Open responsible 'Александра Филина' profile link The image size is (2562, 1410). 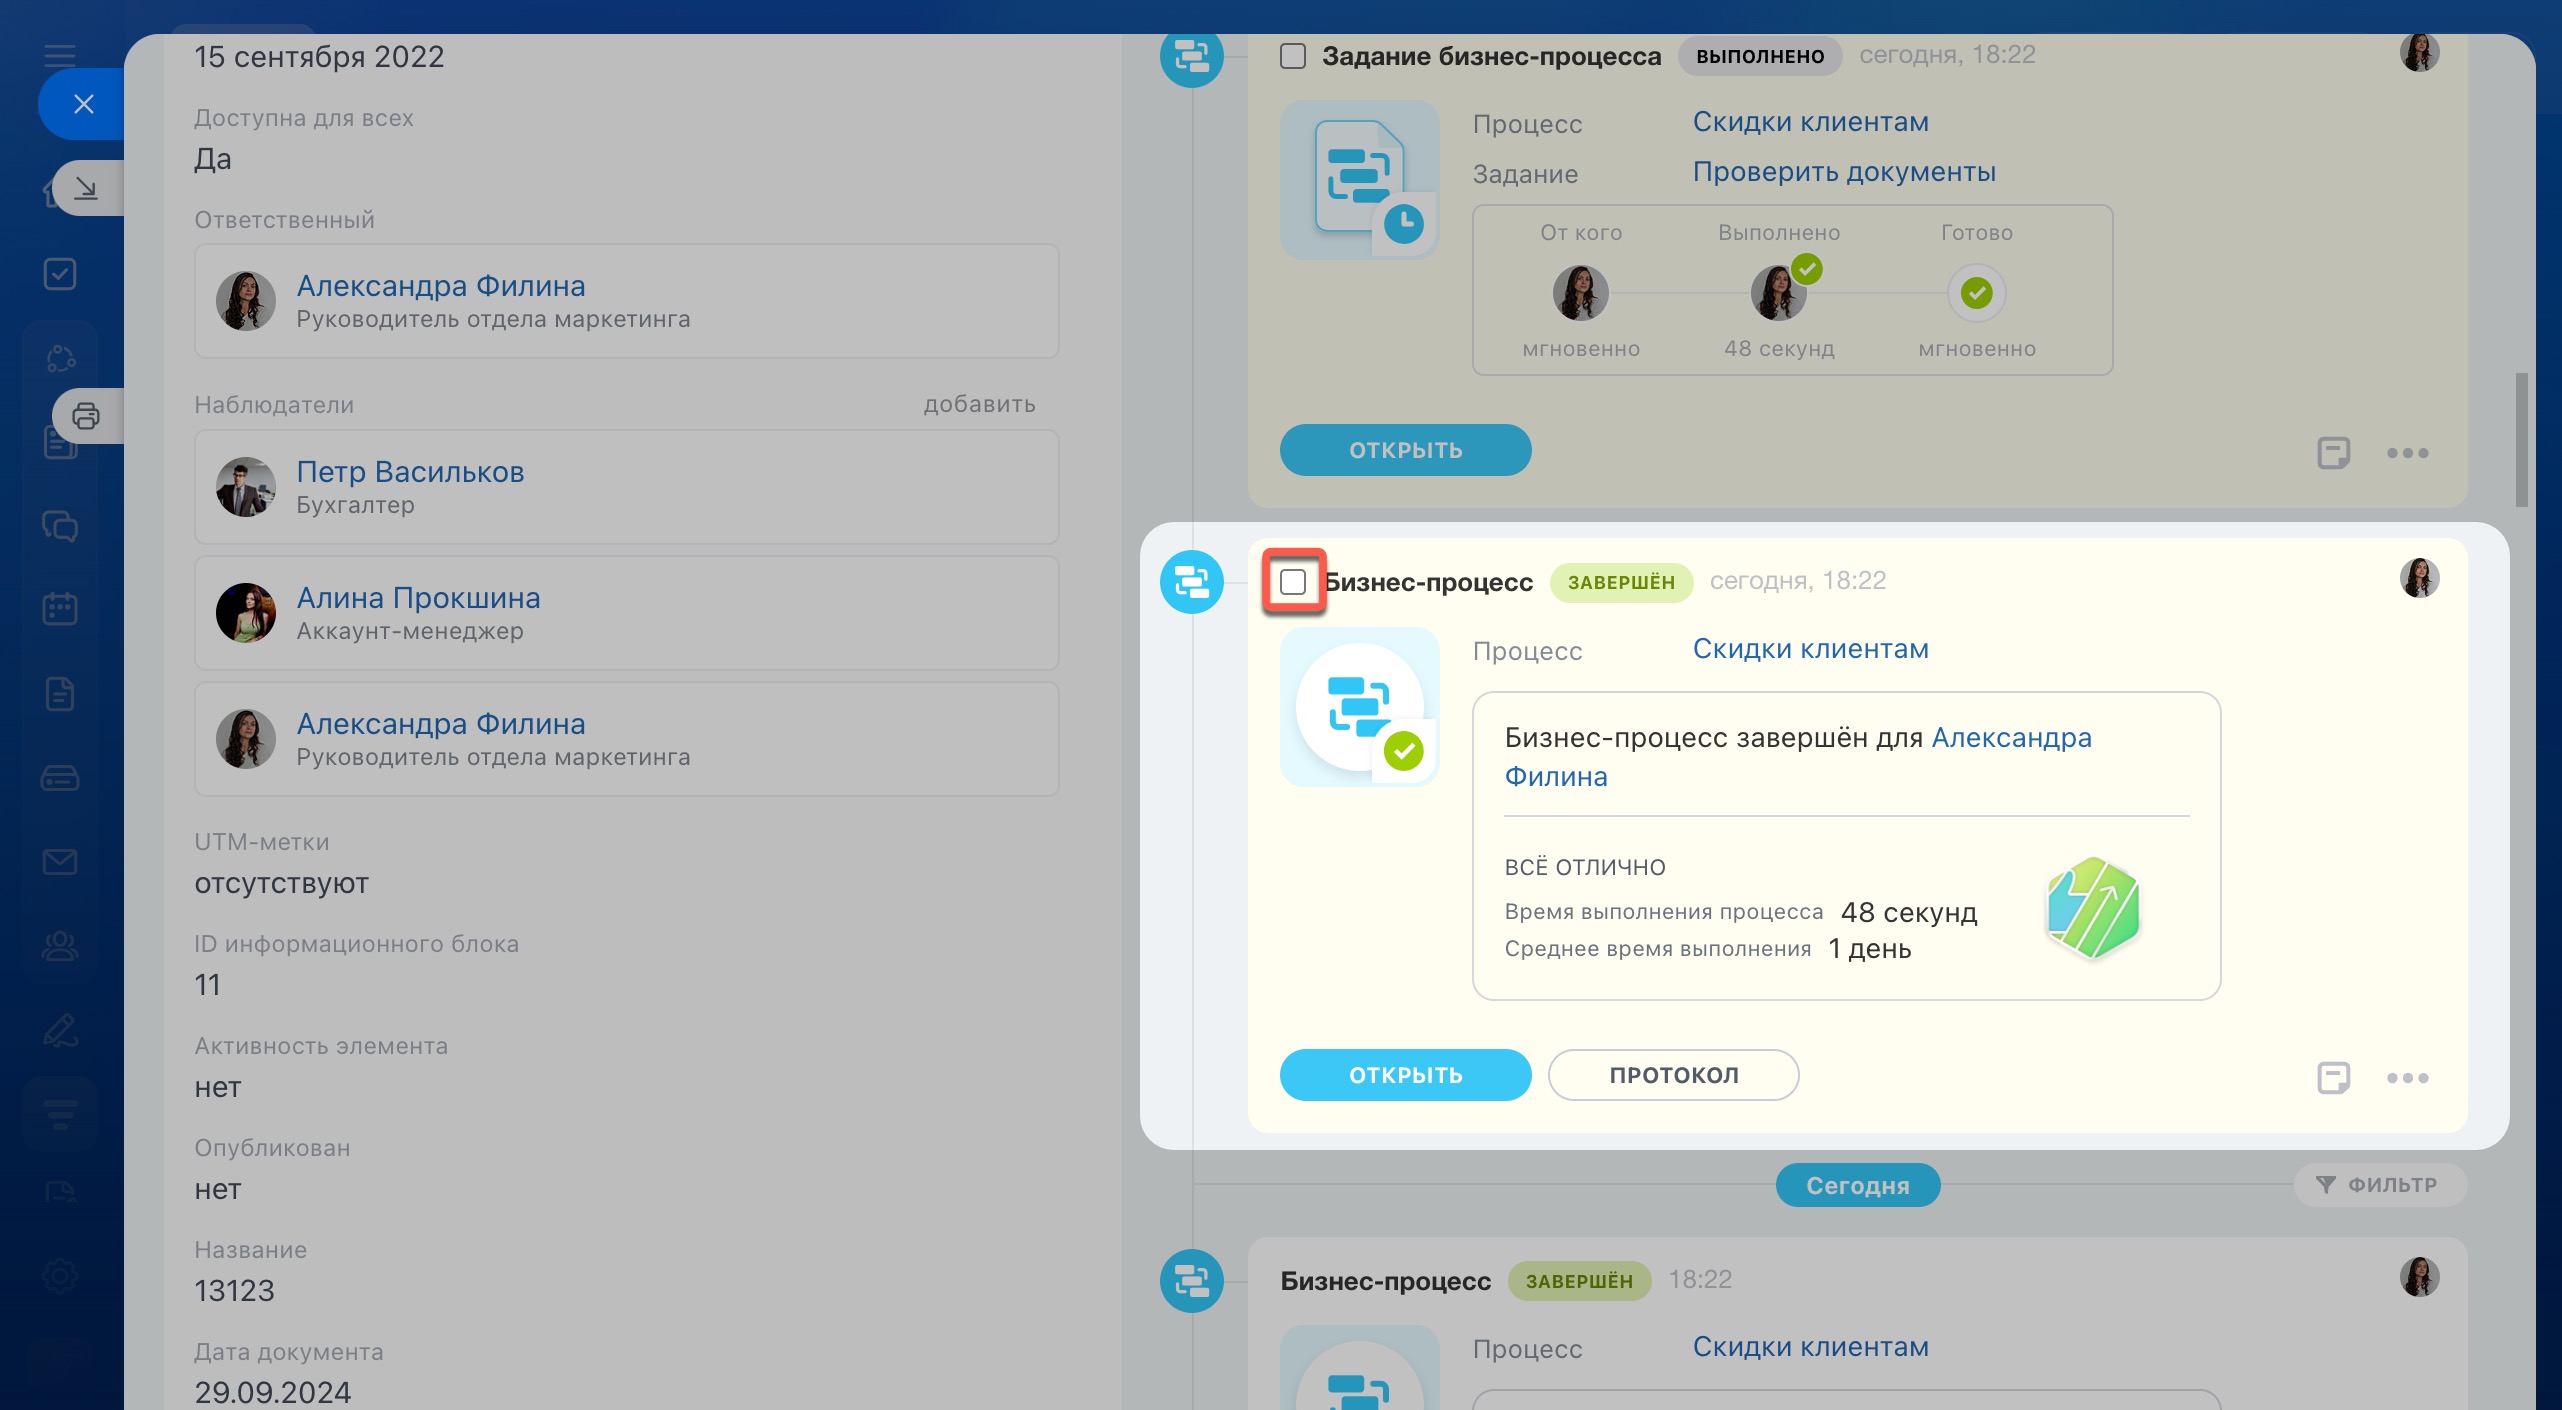pyautogui.click(x=441, y=285)
